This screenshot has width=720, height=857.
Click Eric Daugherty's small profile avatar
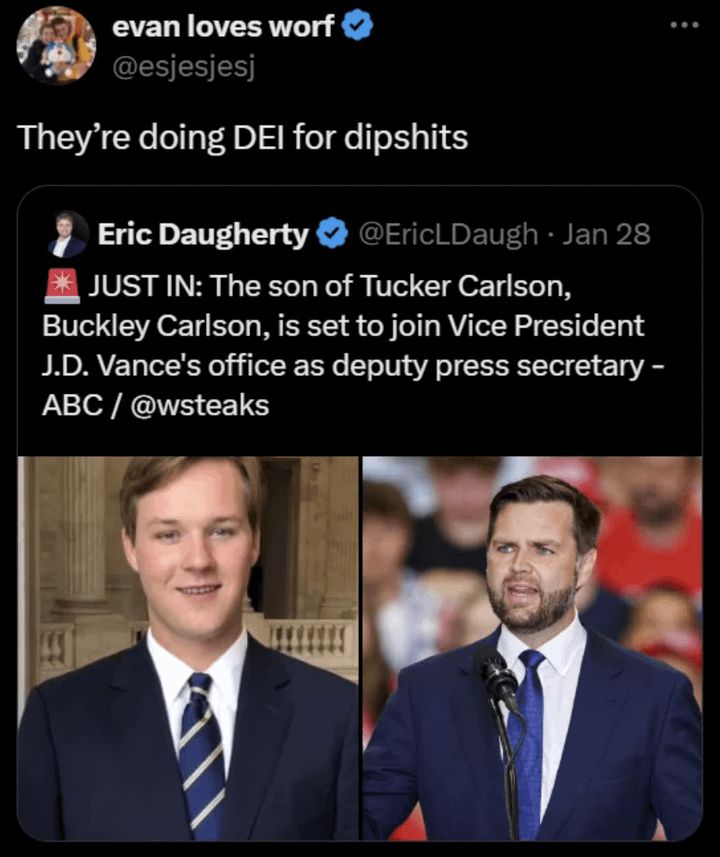[69, 234]
